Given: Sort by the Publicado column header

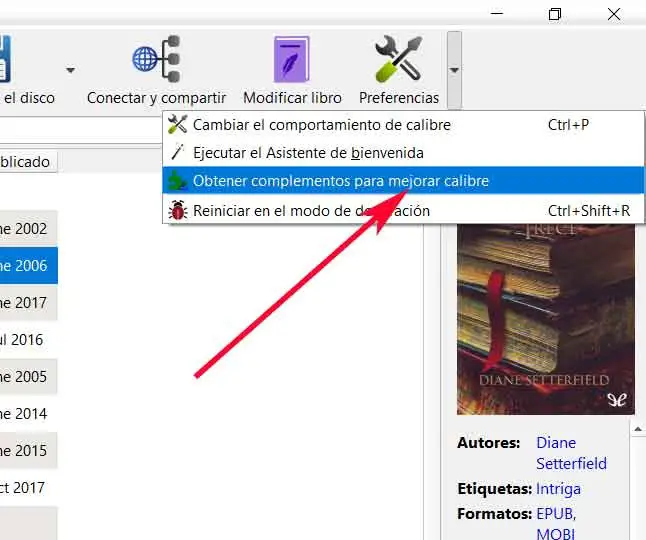Looking at the screenshot, I should click(x=28, y=161).
